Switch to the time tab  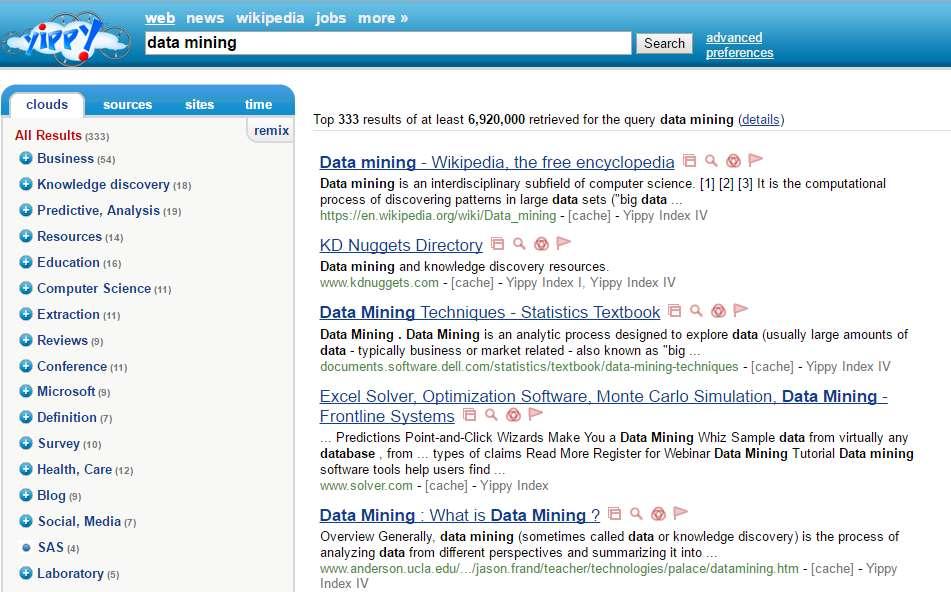coord(258,104)
